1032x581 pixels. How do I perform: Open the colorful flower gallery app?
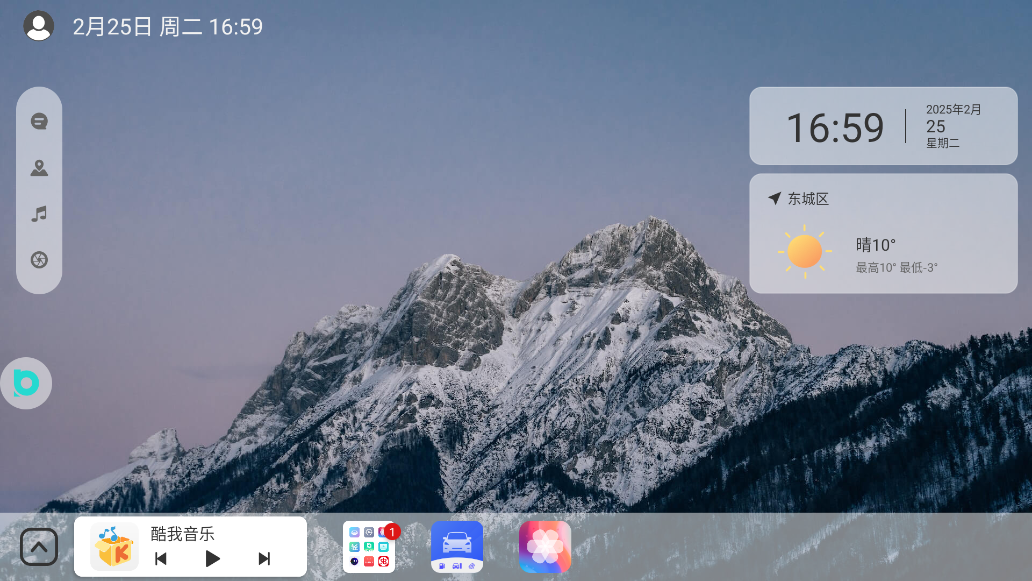tap(544, 547)
